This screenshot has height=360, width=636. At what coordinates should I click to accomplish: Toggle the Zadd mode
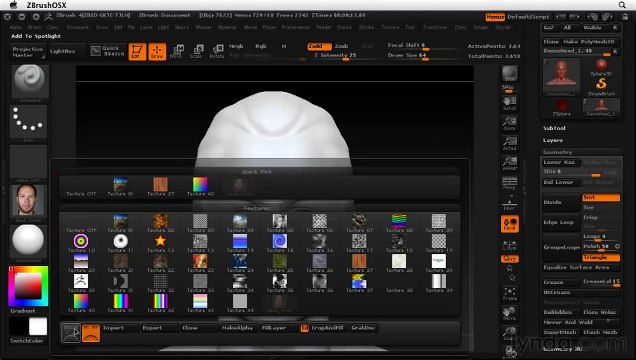pyautogui.click(x=319, y=46)
